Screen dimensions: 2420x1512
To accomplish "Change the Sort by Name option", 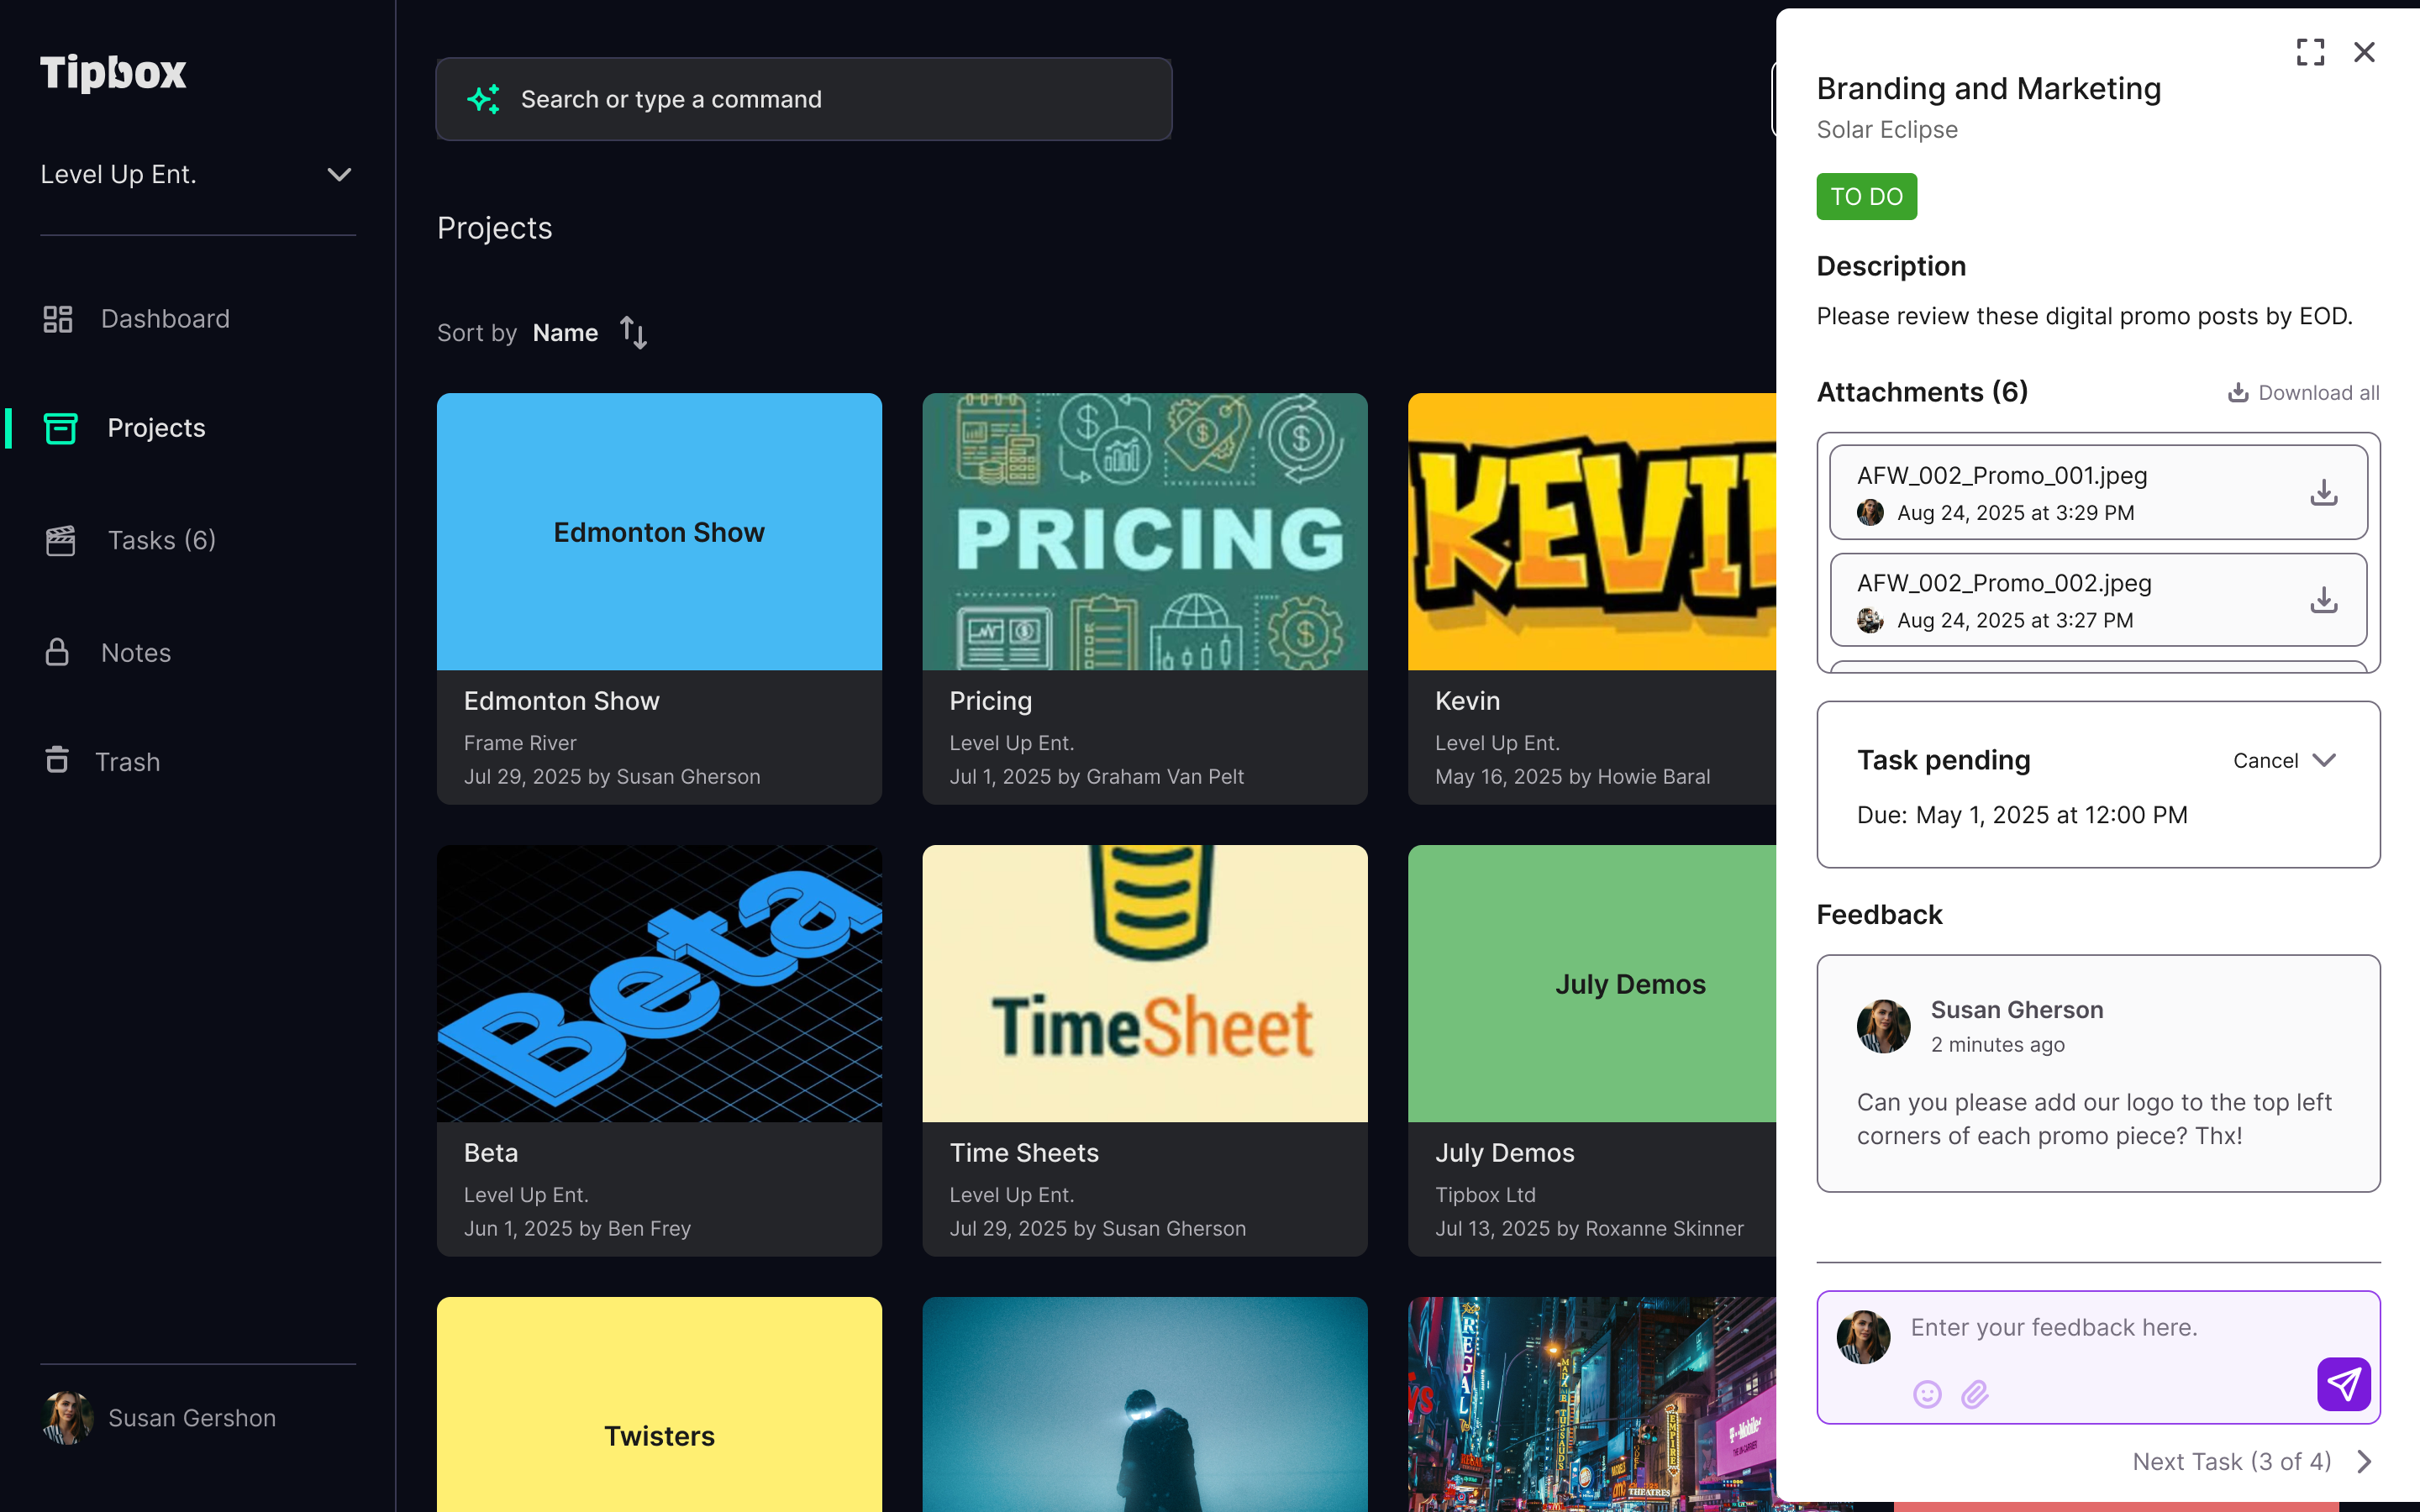I will point(566,333).
